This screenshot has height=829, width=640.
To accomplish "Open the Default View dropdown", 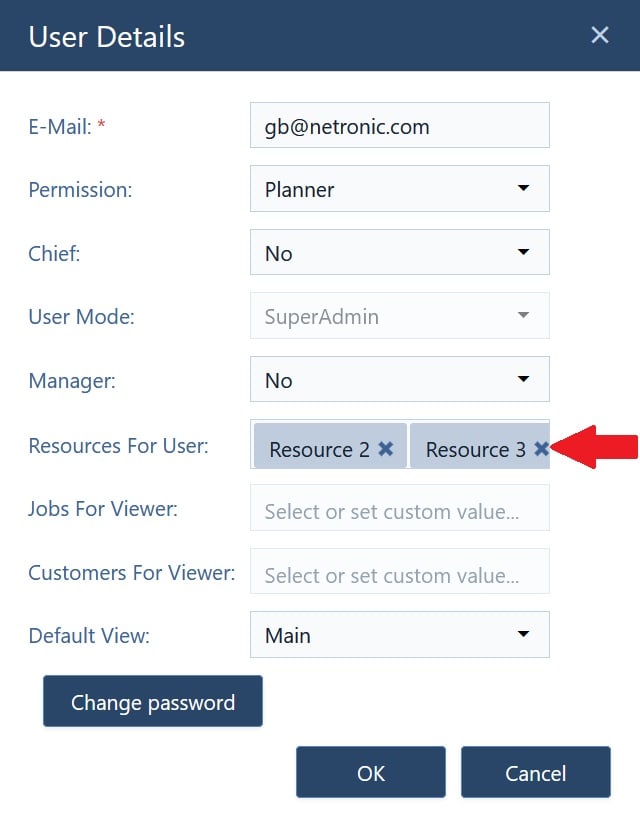I will click(523, 634).
